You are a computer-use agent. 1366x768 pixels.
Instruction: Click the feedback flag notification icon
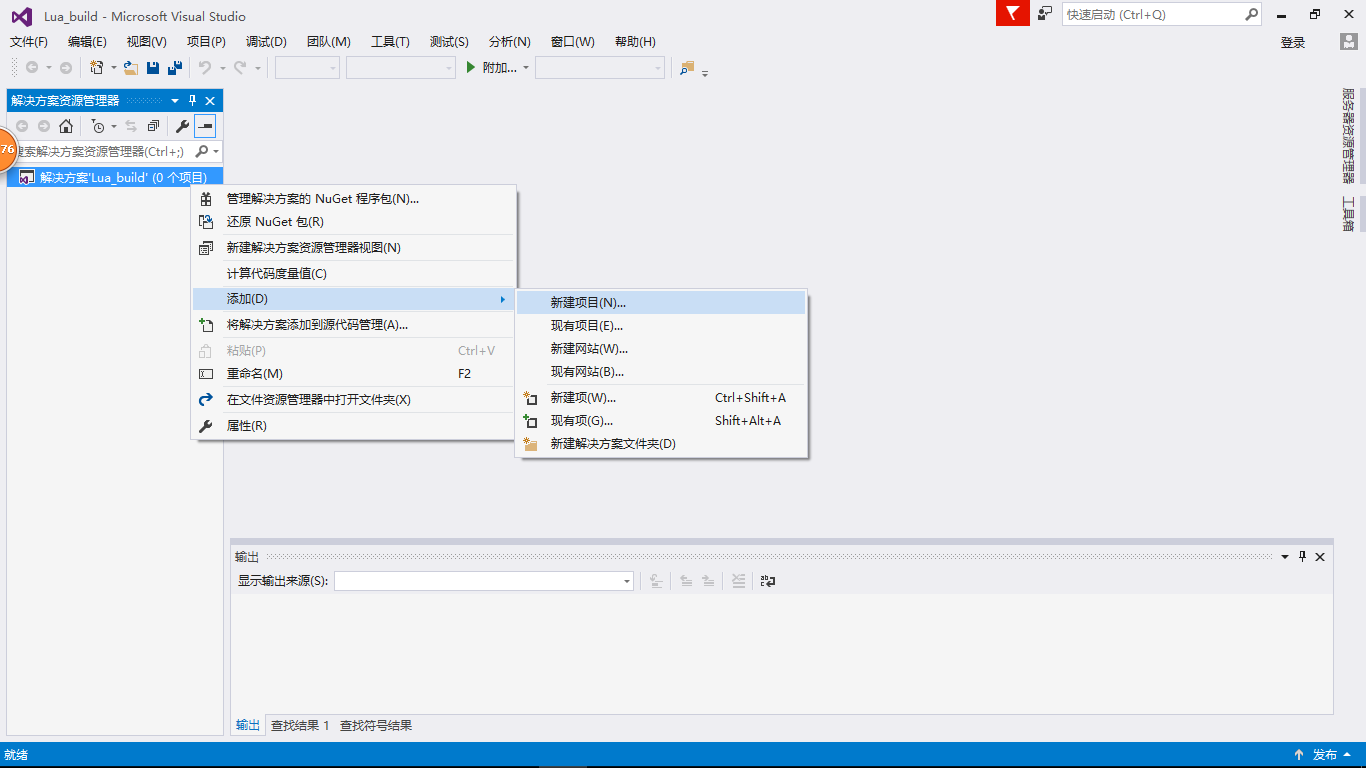click(1013, 13)
